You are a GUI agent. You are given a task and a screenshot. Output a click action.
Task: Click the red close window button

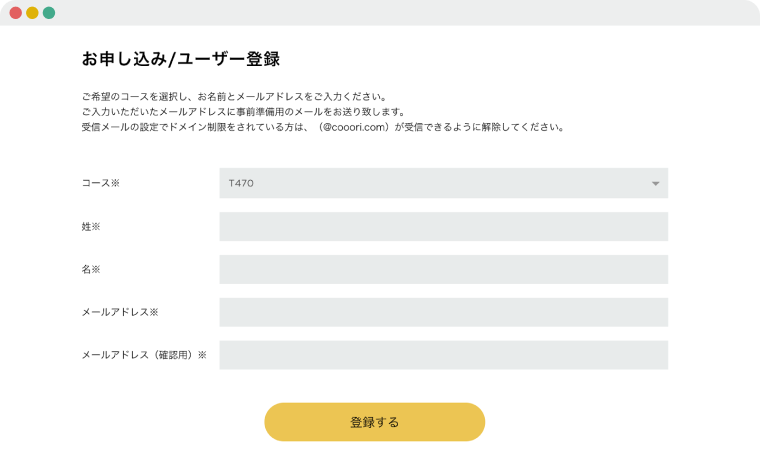click(16, 13)
